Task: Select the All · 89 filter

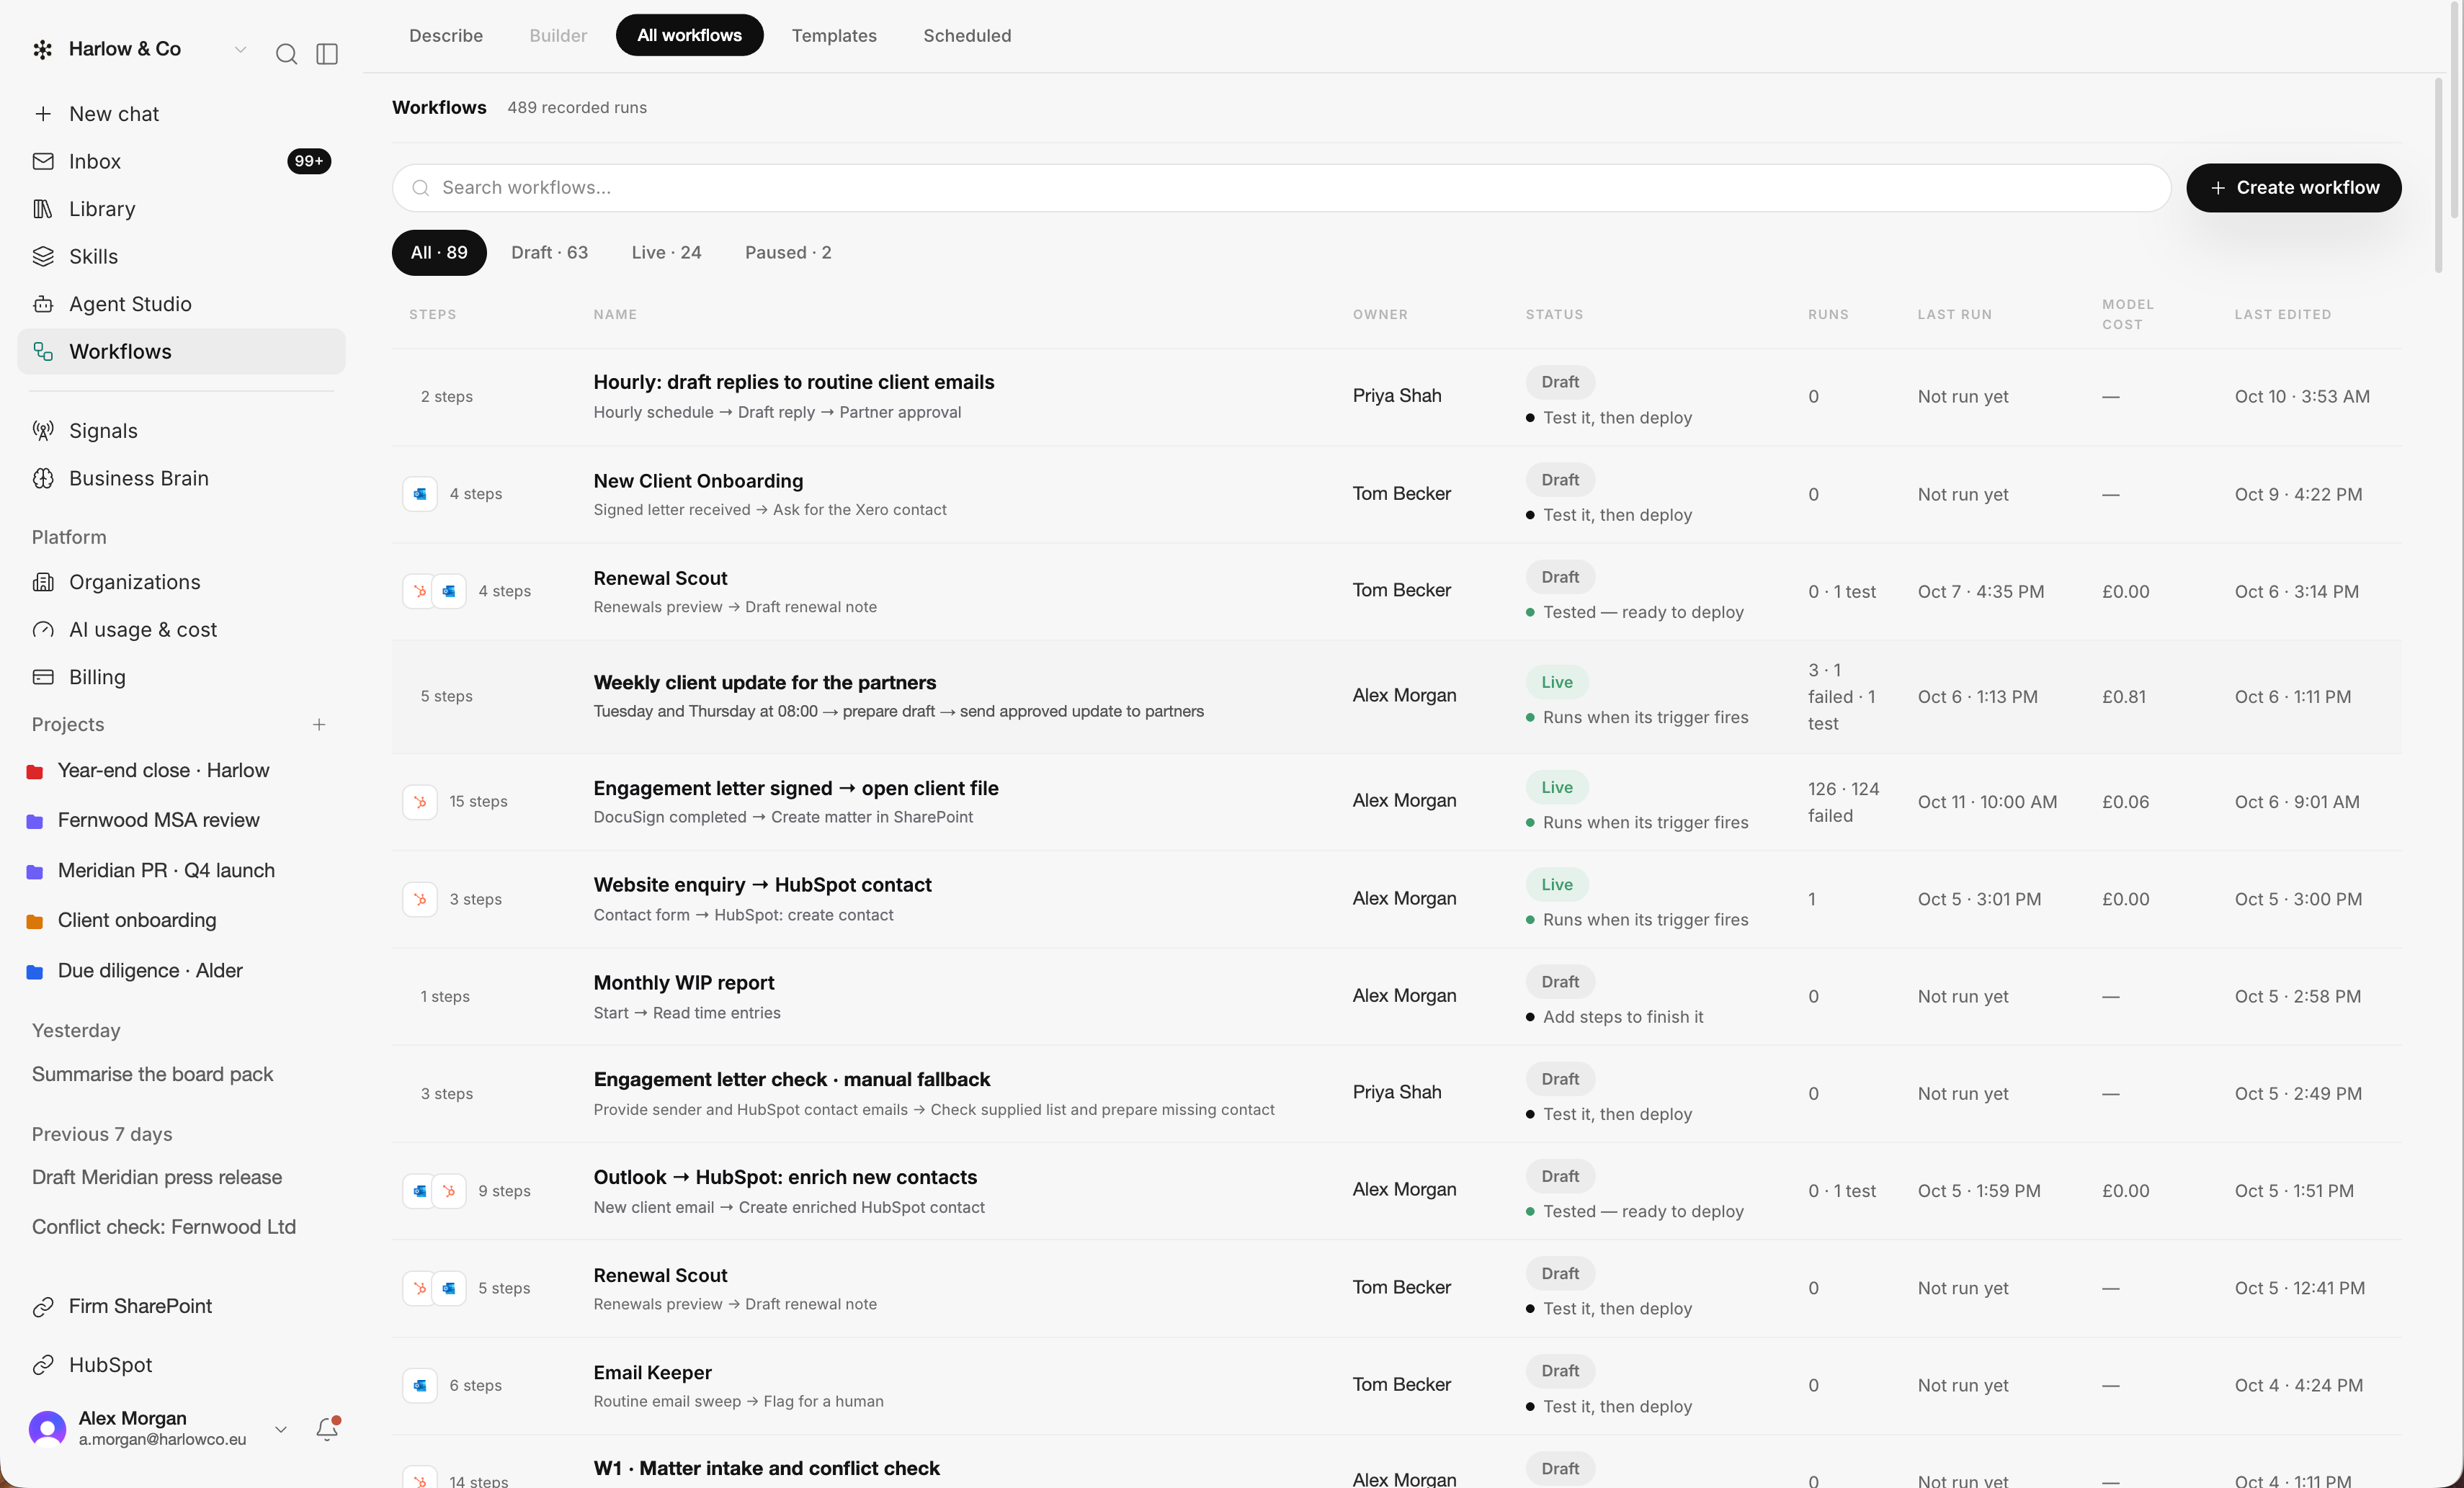Action: (x=439, y=253)
